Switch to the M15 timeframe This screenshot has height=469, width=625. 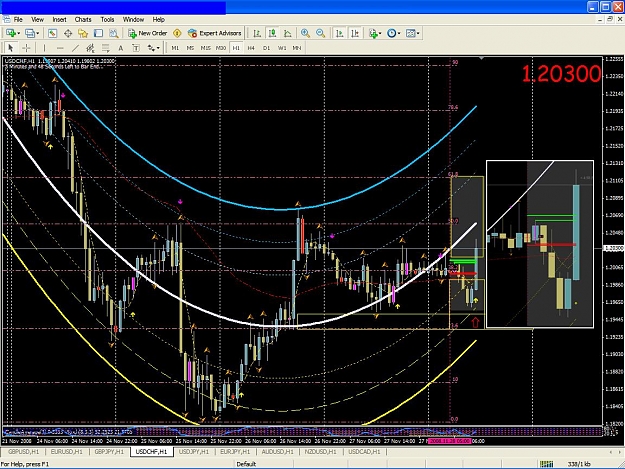click(x=205, y=48)
